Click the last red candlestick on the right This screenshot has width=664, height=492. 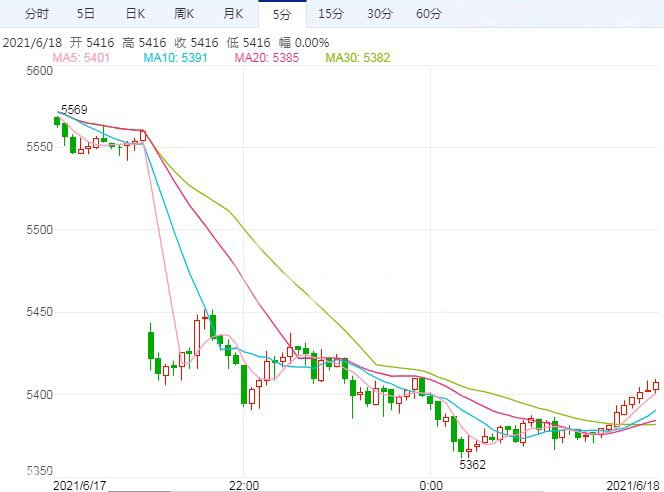656,386
